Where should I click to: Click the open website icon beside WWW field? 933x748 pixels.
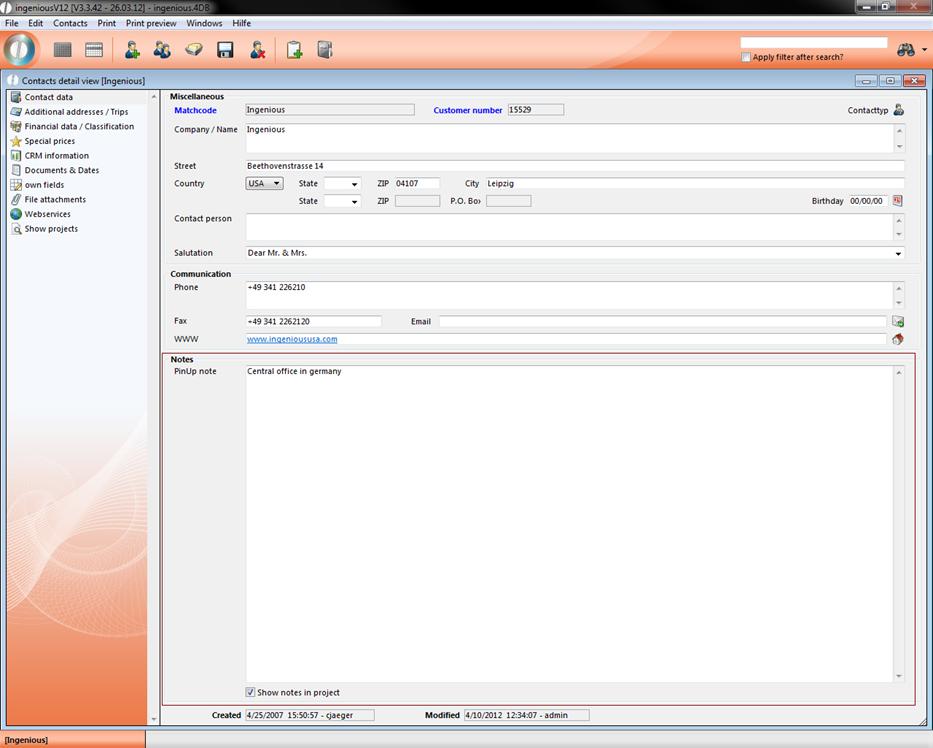[x=897, y=339]
